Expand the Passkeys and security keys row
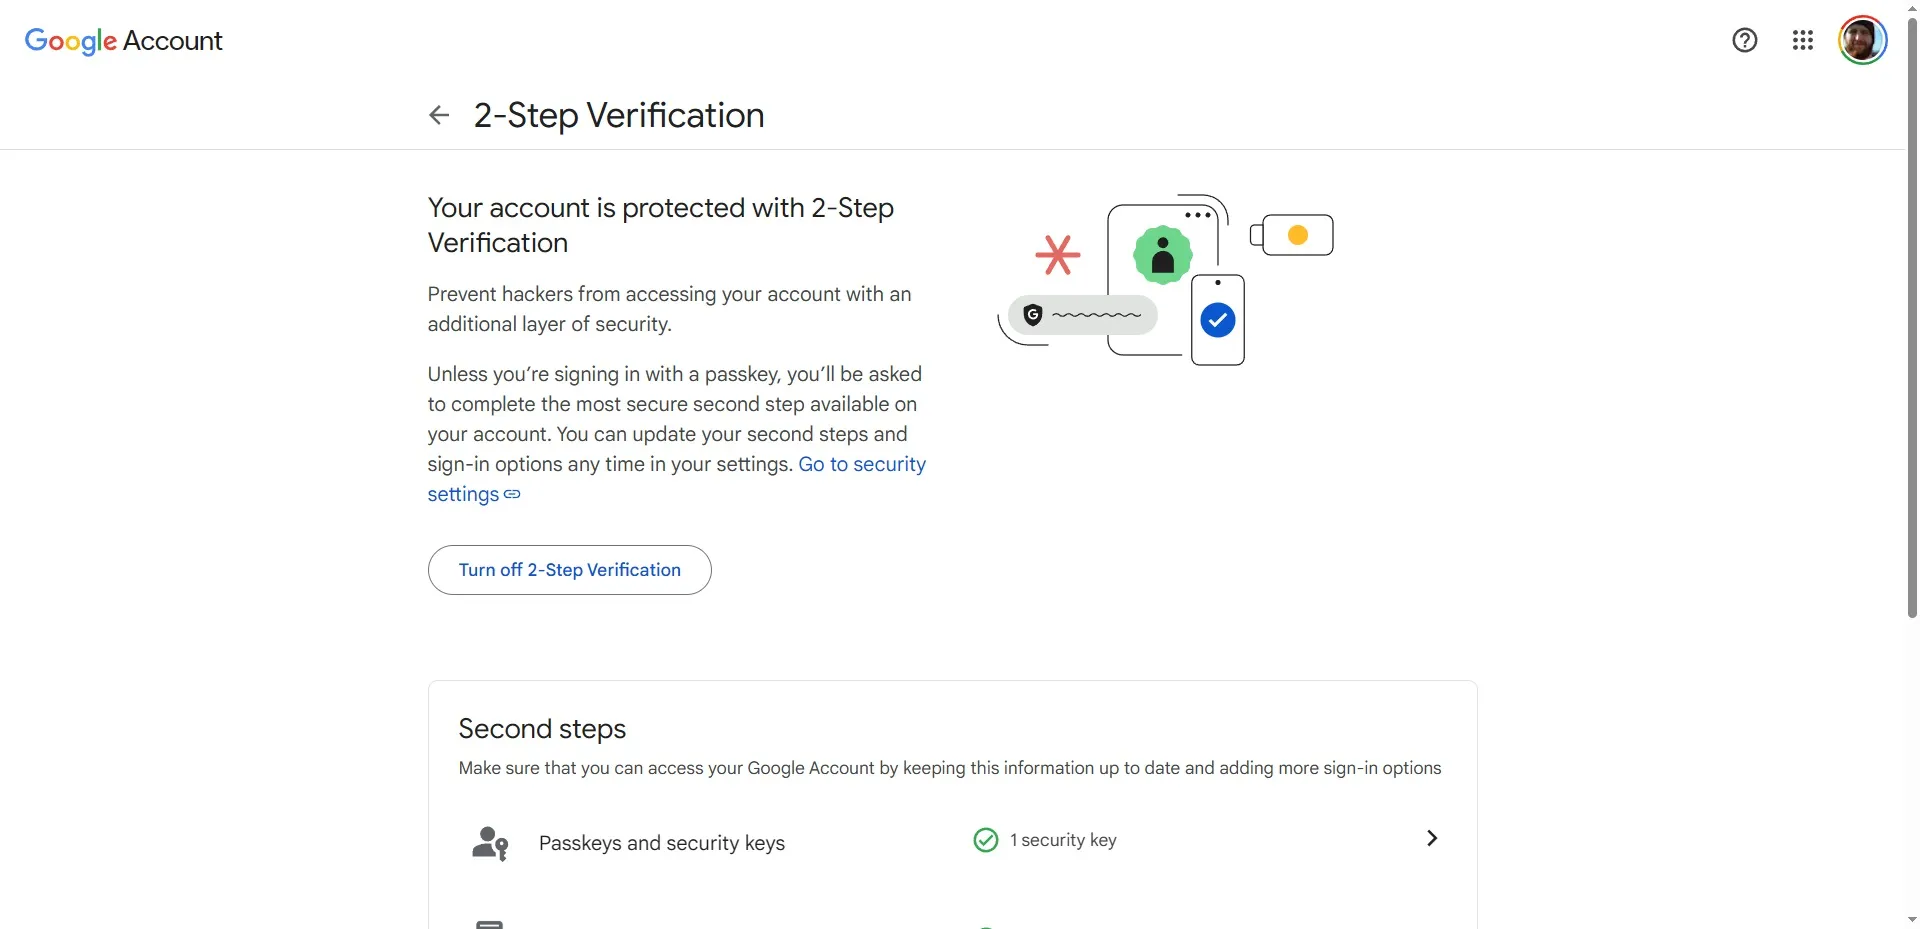 pos(1430,838)
